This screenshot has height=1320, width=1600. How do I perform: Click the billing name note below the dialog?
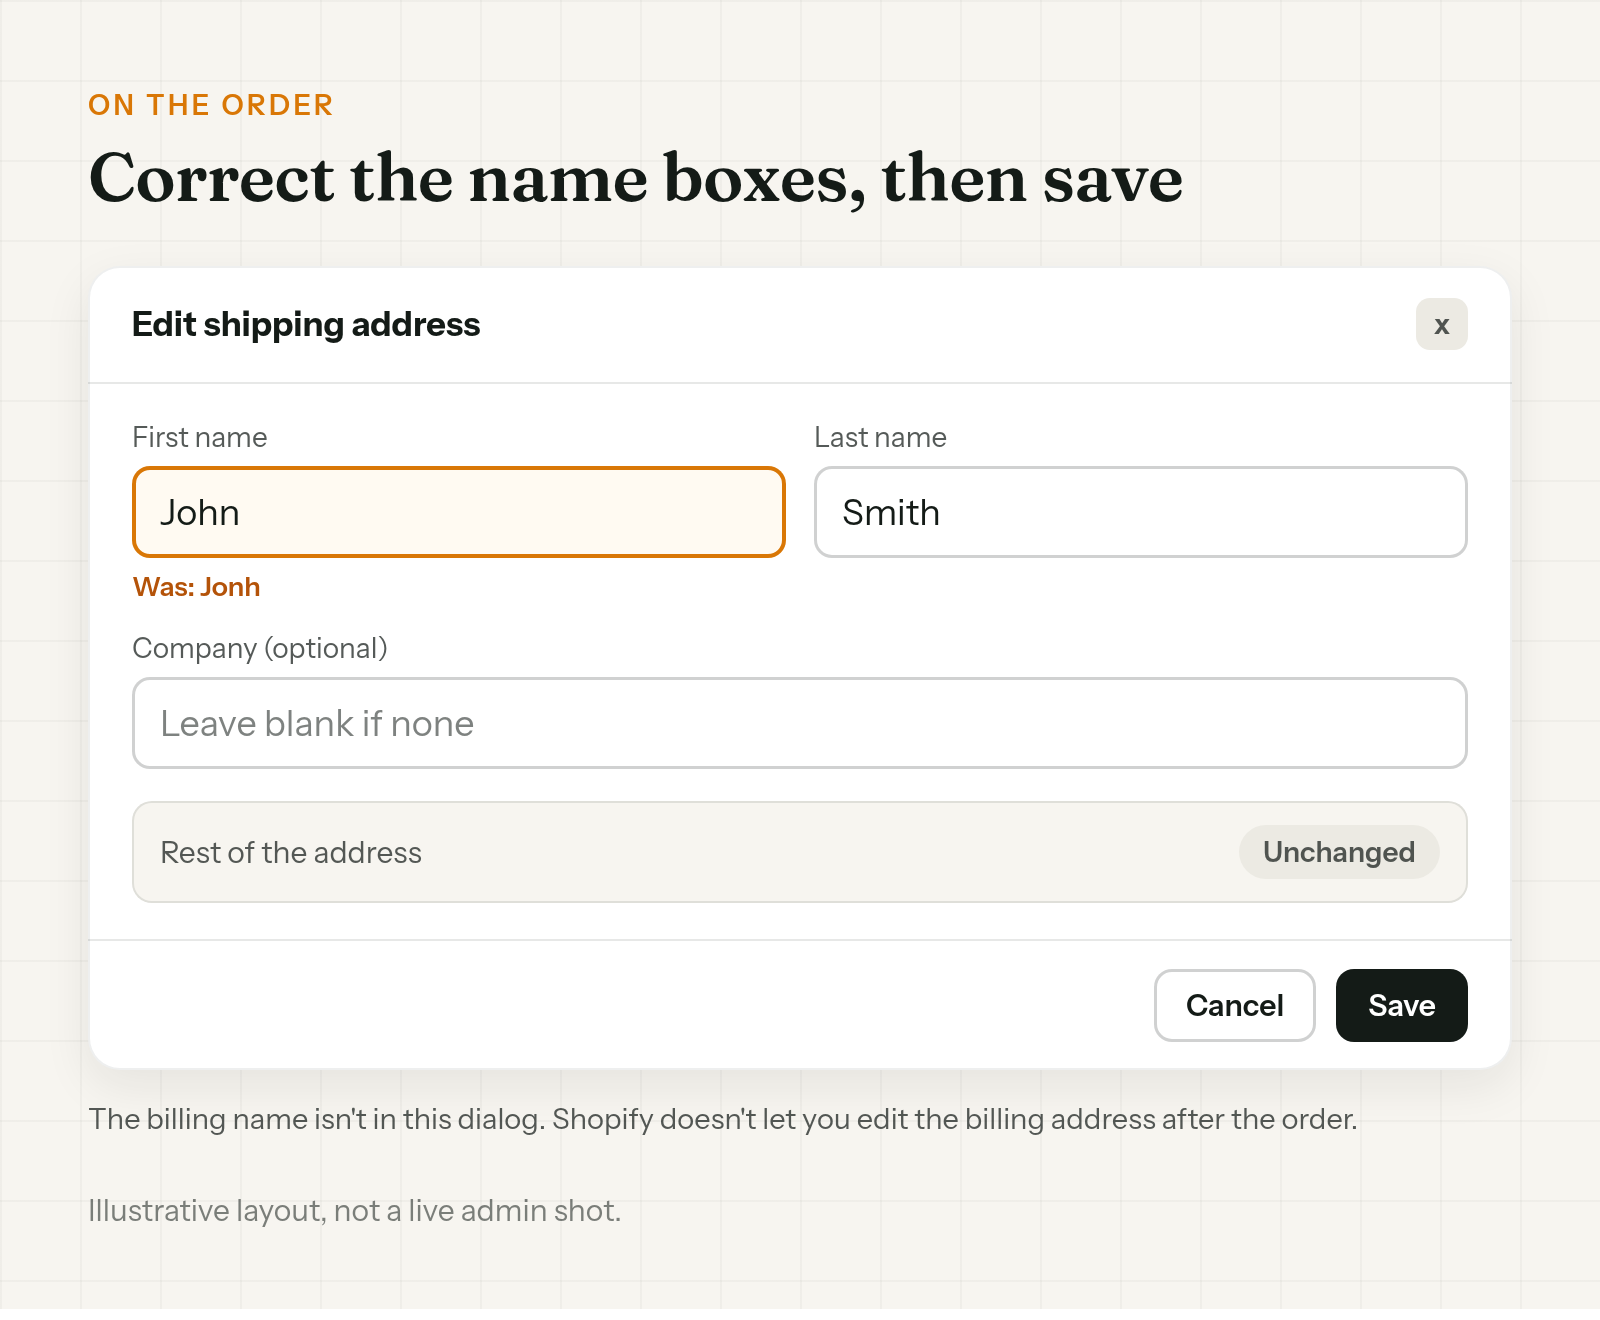coord(723,1119)
